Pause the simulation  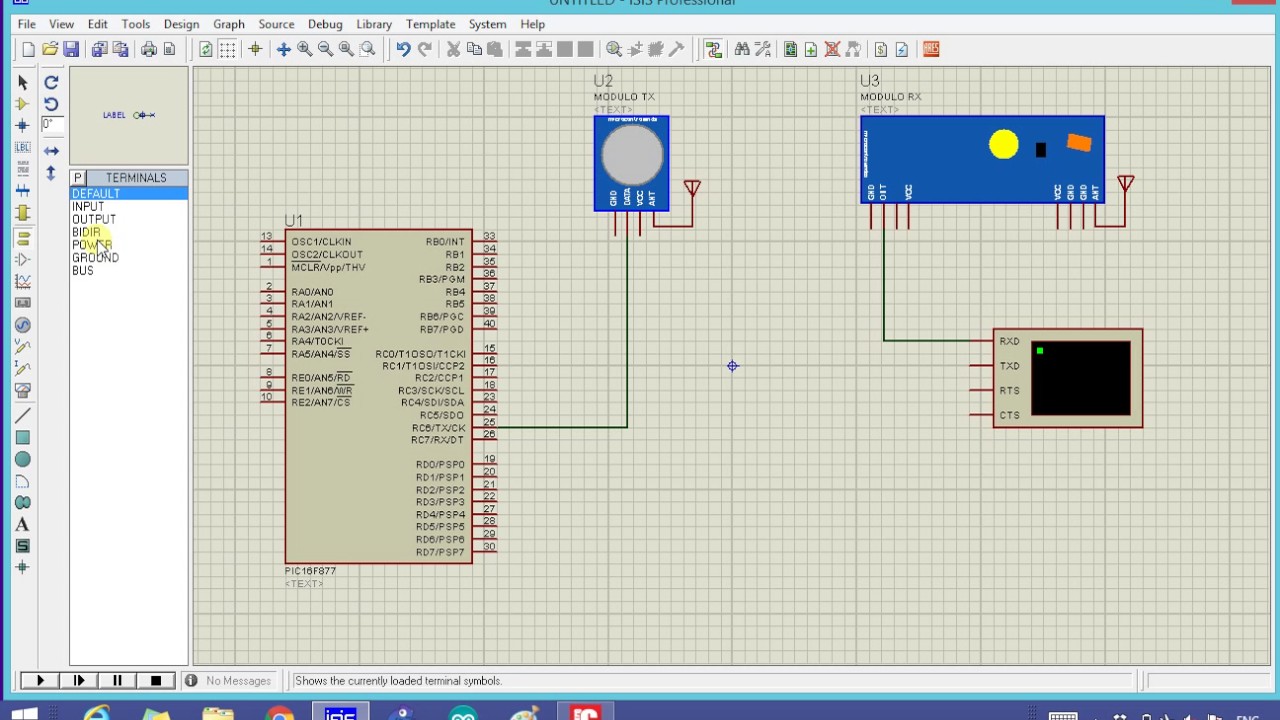point(117,681)
